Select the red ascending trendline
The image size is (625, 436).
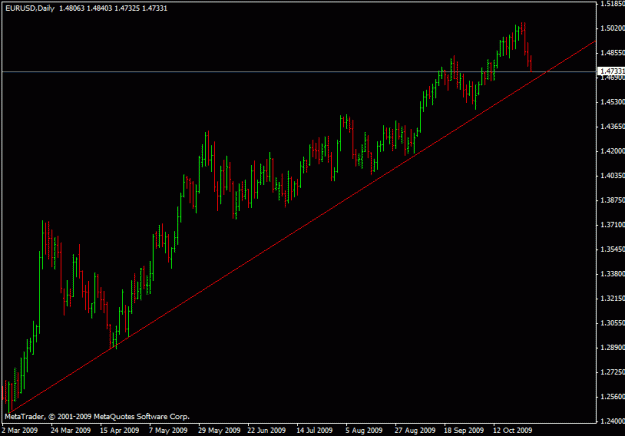click(x=303, y=227)
